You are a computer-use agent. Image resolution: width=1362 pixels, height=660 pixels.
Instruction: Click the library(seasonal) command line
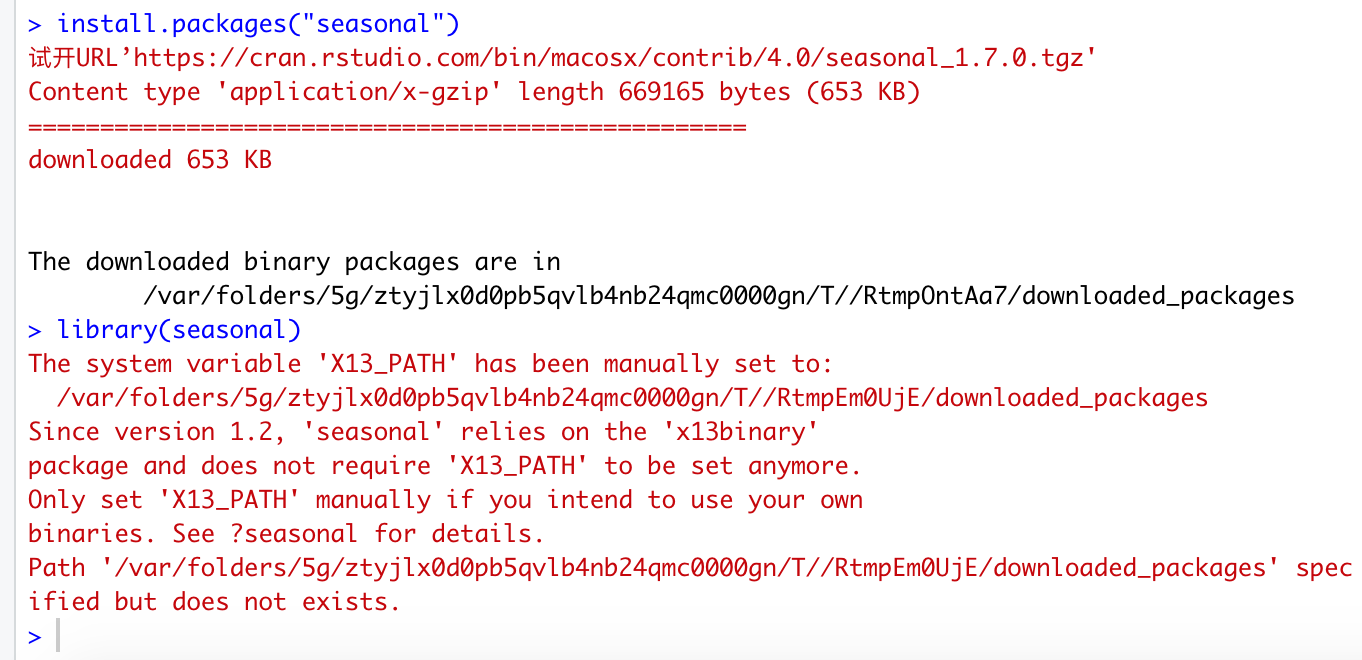click(x=179, y=329)
